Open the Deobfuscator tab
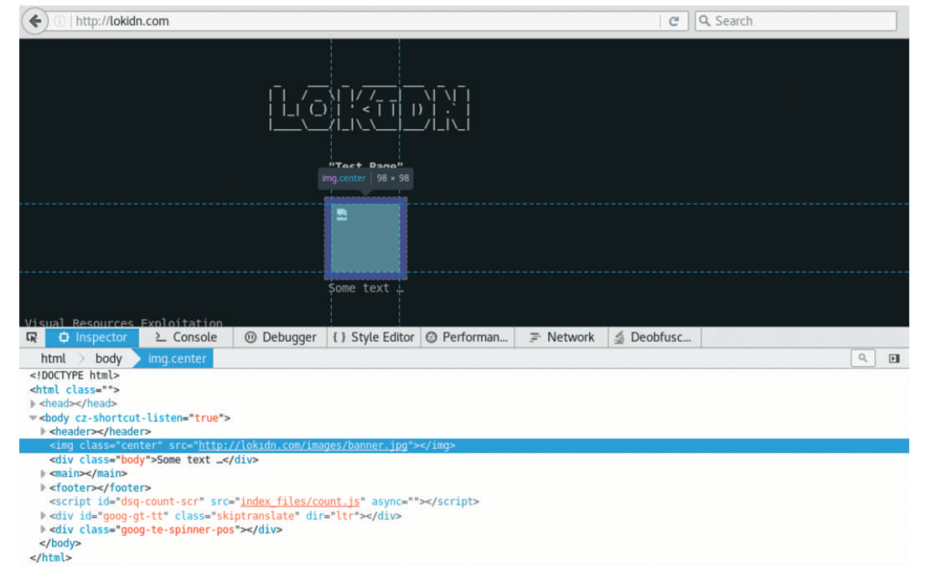 [x=655, y=337]
